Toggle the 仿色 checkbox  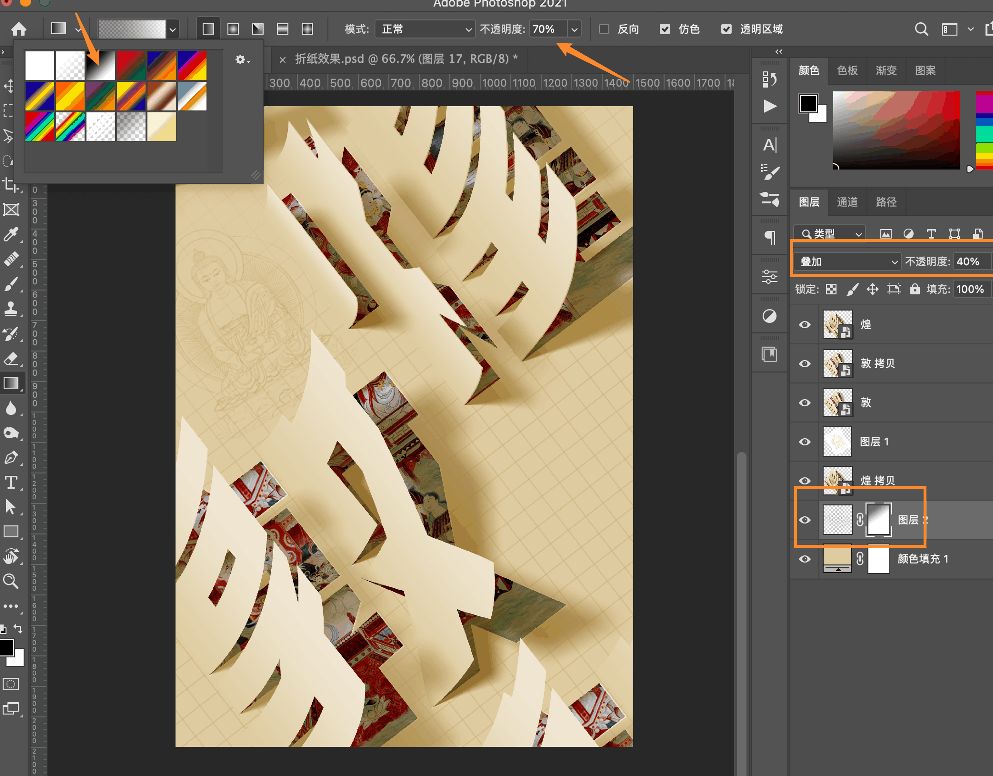point(665,29)
